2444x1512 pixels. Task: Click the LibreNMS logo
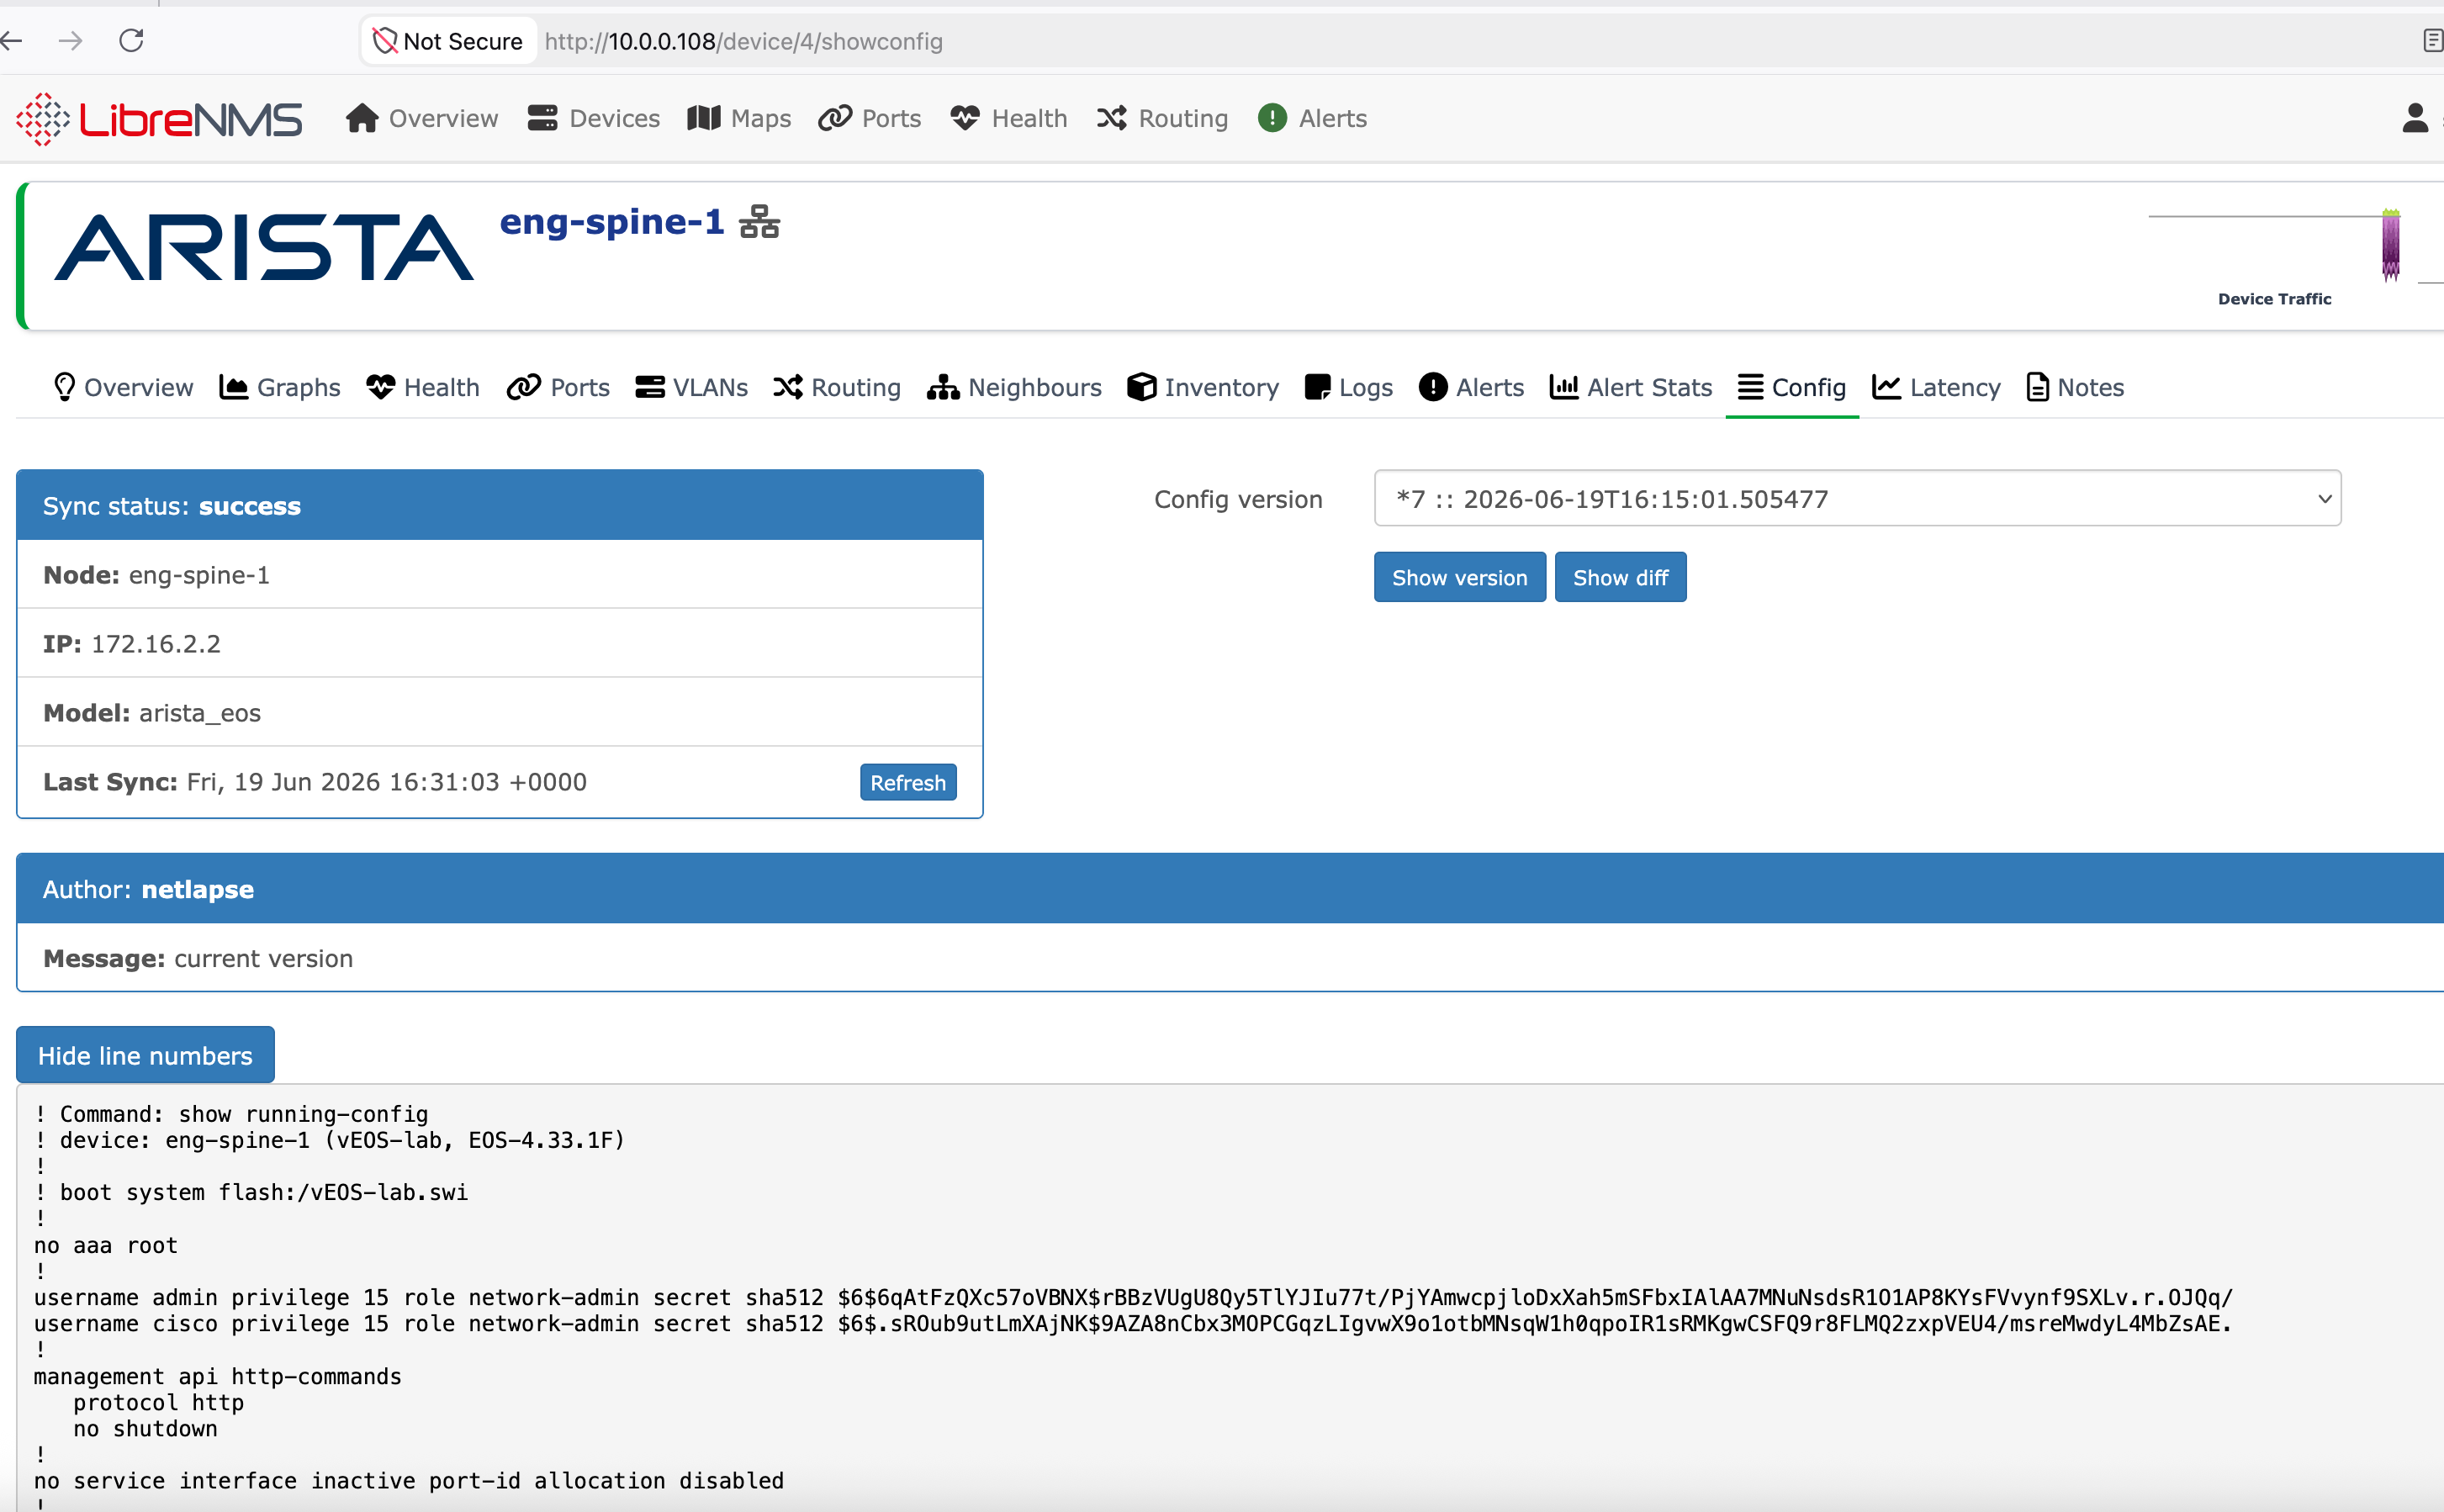tap(159, 119)
